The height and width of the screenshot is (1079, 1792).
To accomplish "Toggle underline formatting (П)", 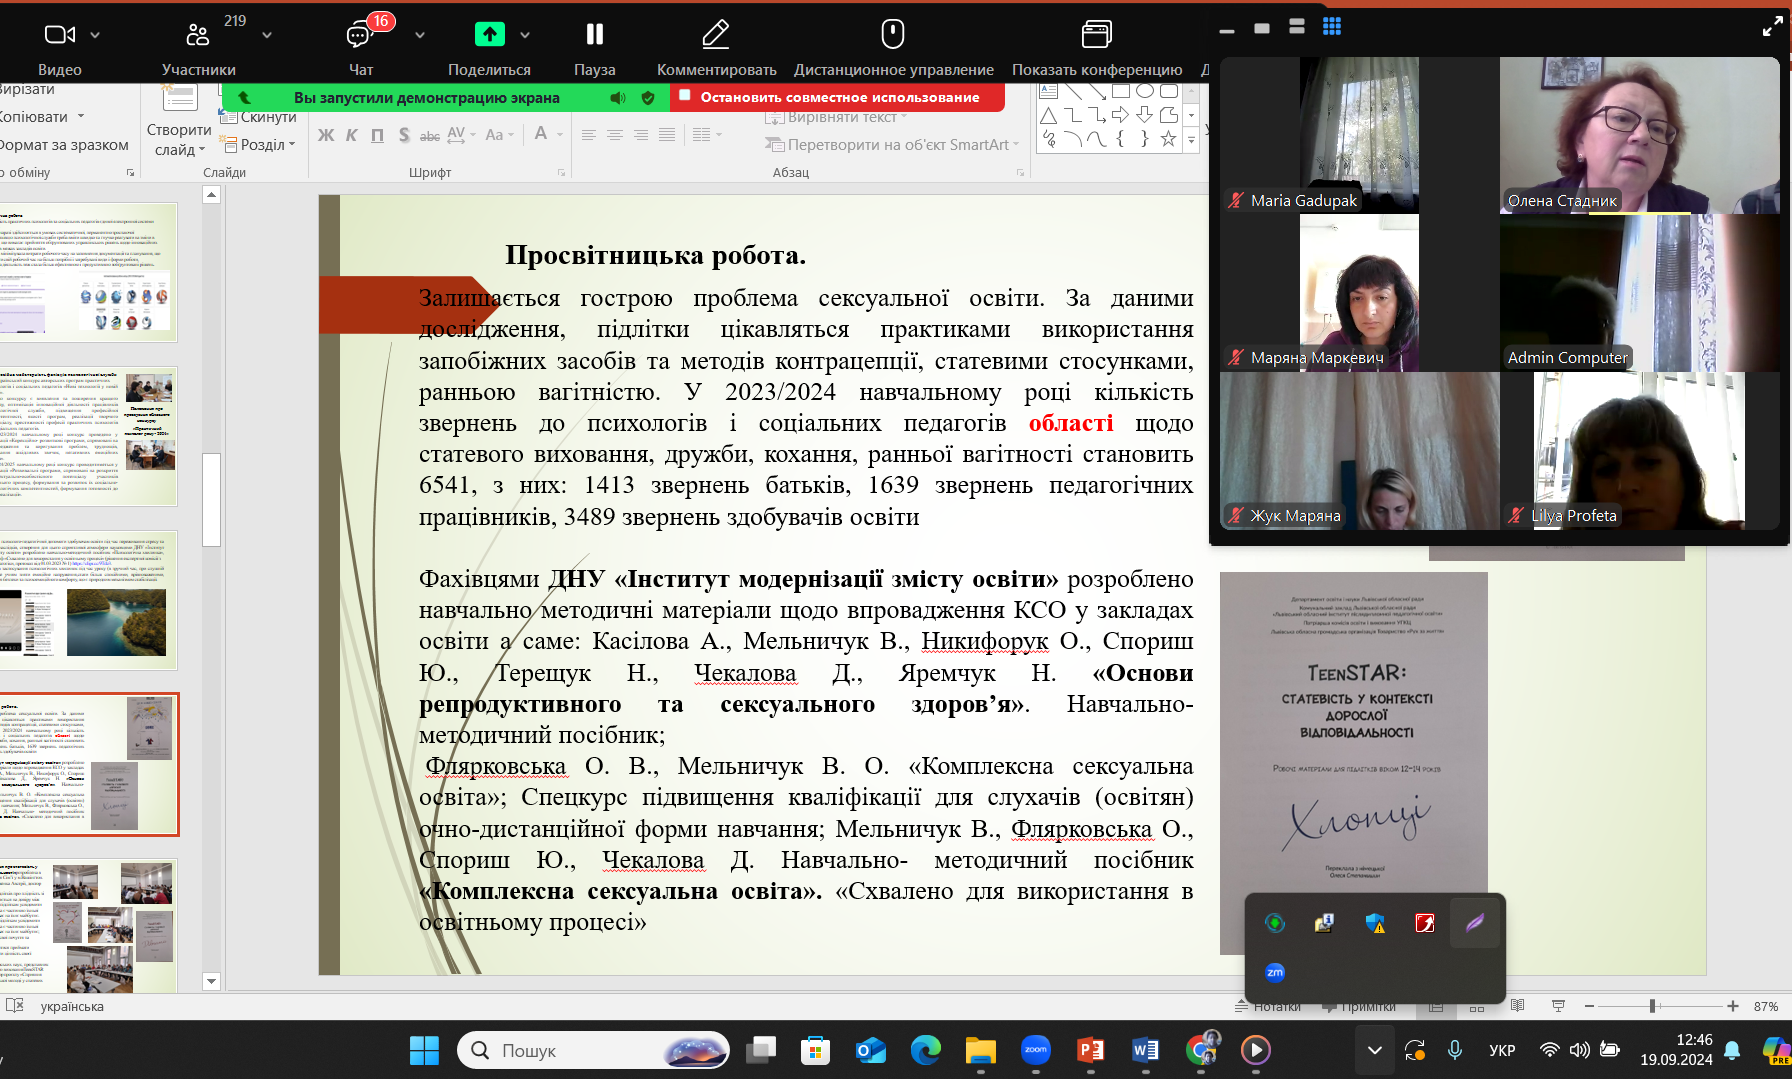I will [377, 135].
